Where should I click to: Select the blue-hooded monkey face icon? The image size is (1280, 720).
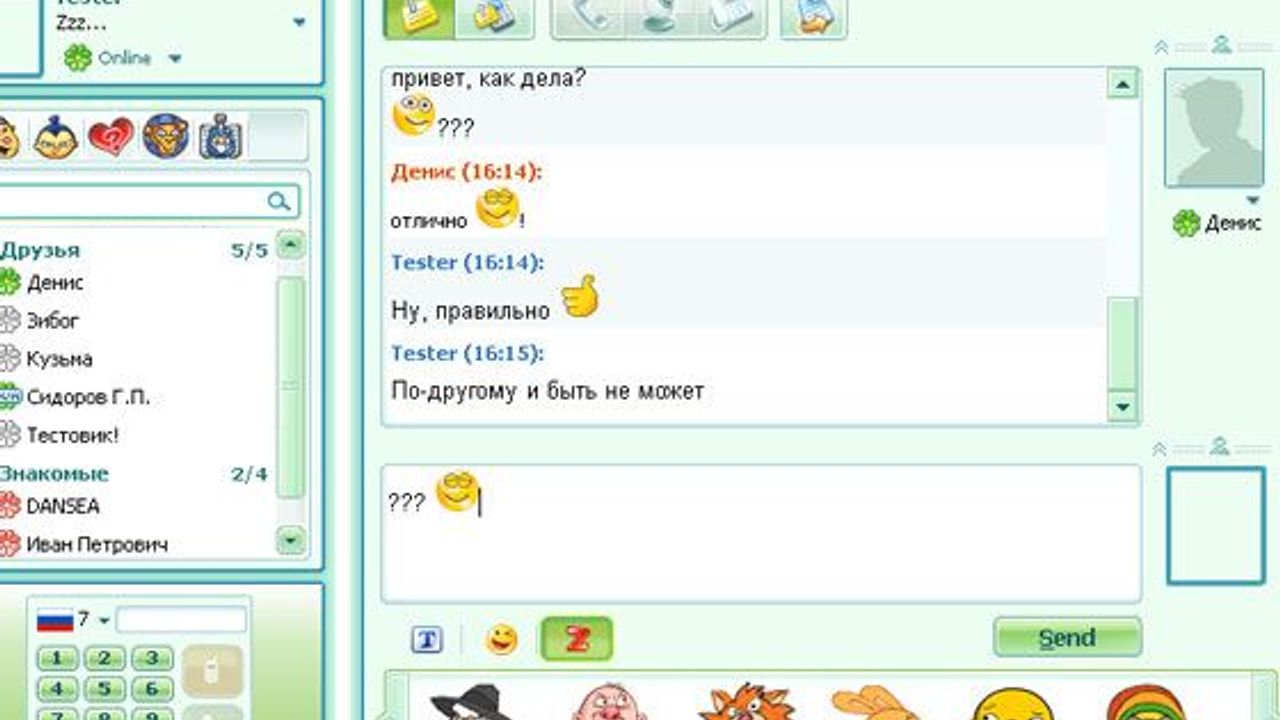165,136
